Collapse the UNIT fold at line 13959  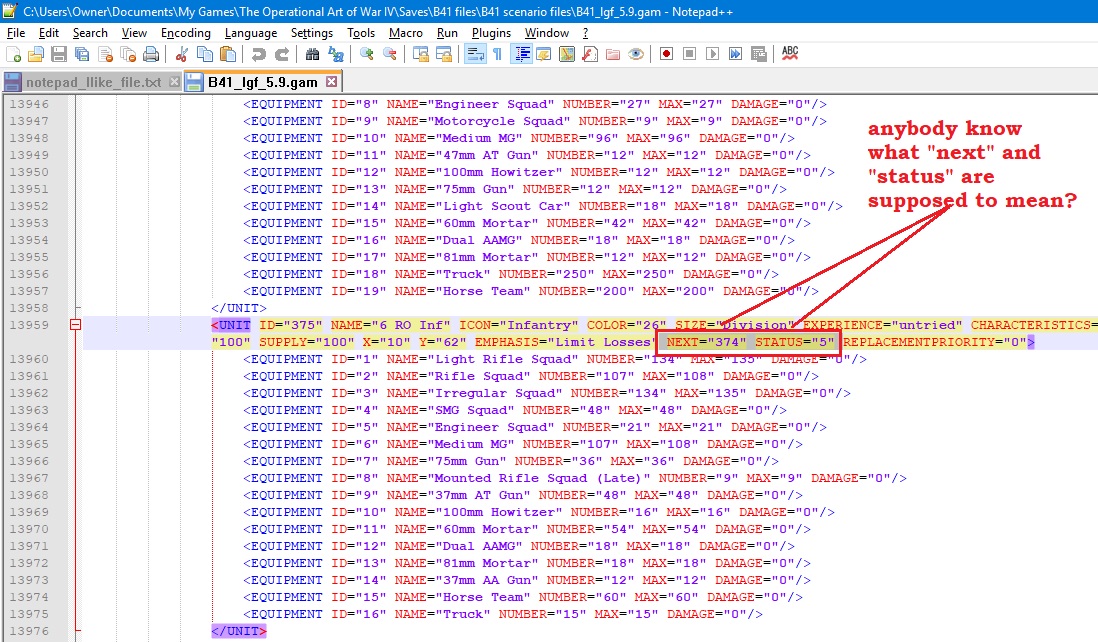pos(75,325)
